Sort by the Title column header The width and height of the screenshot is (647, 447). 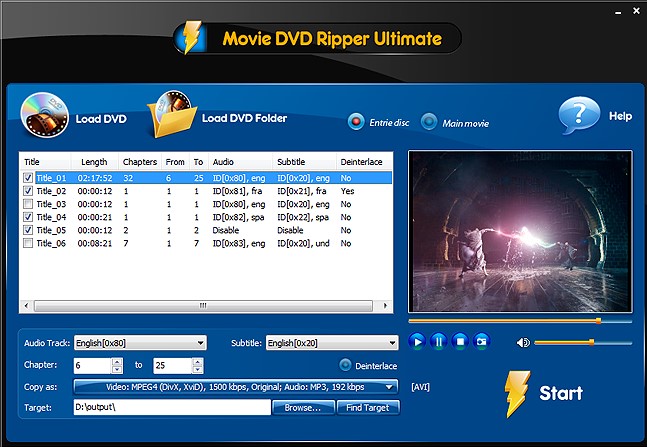[x=45, y=162]
